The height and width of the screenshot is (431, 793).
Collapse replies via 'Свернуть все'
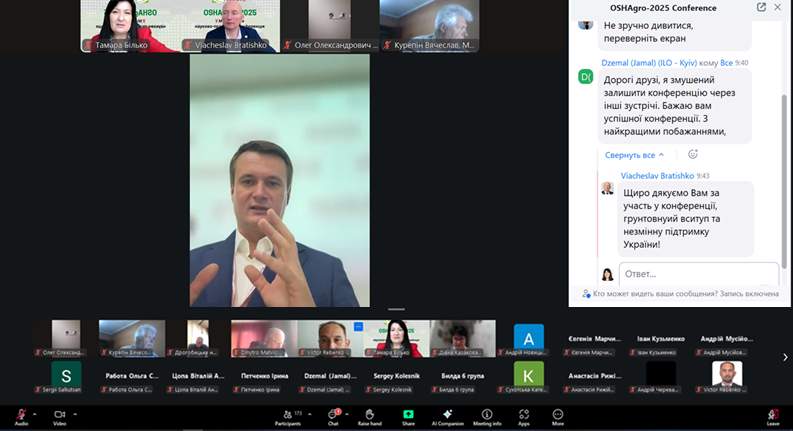click(x=634, y=155)
